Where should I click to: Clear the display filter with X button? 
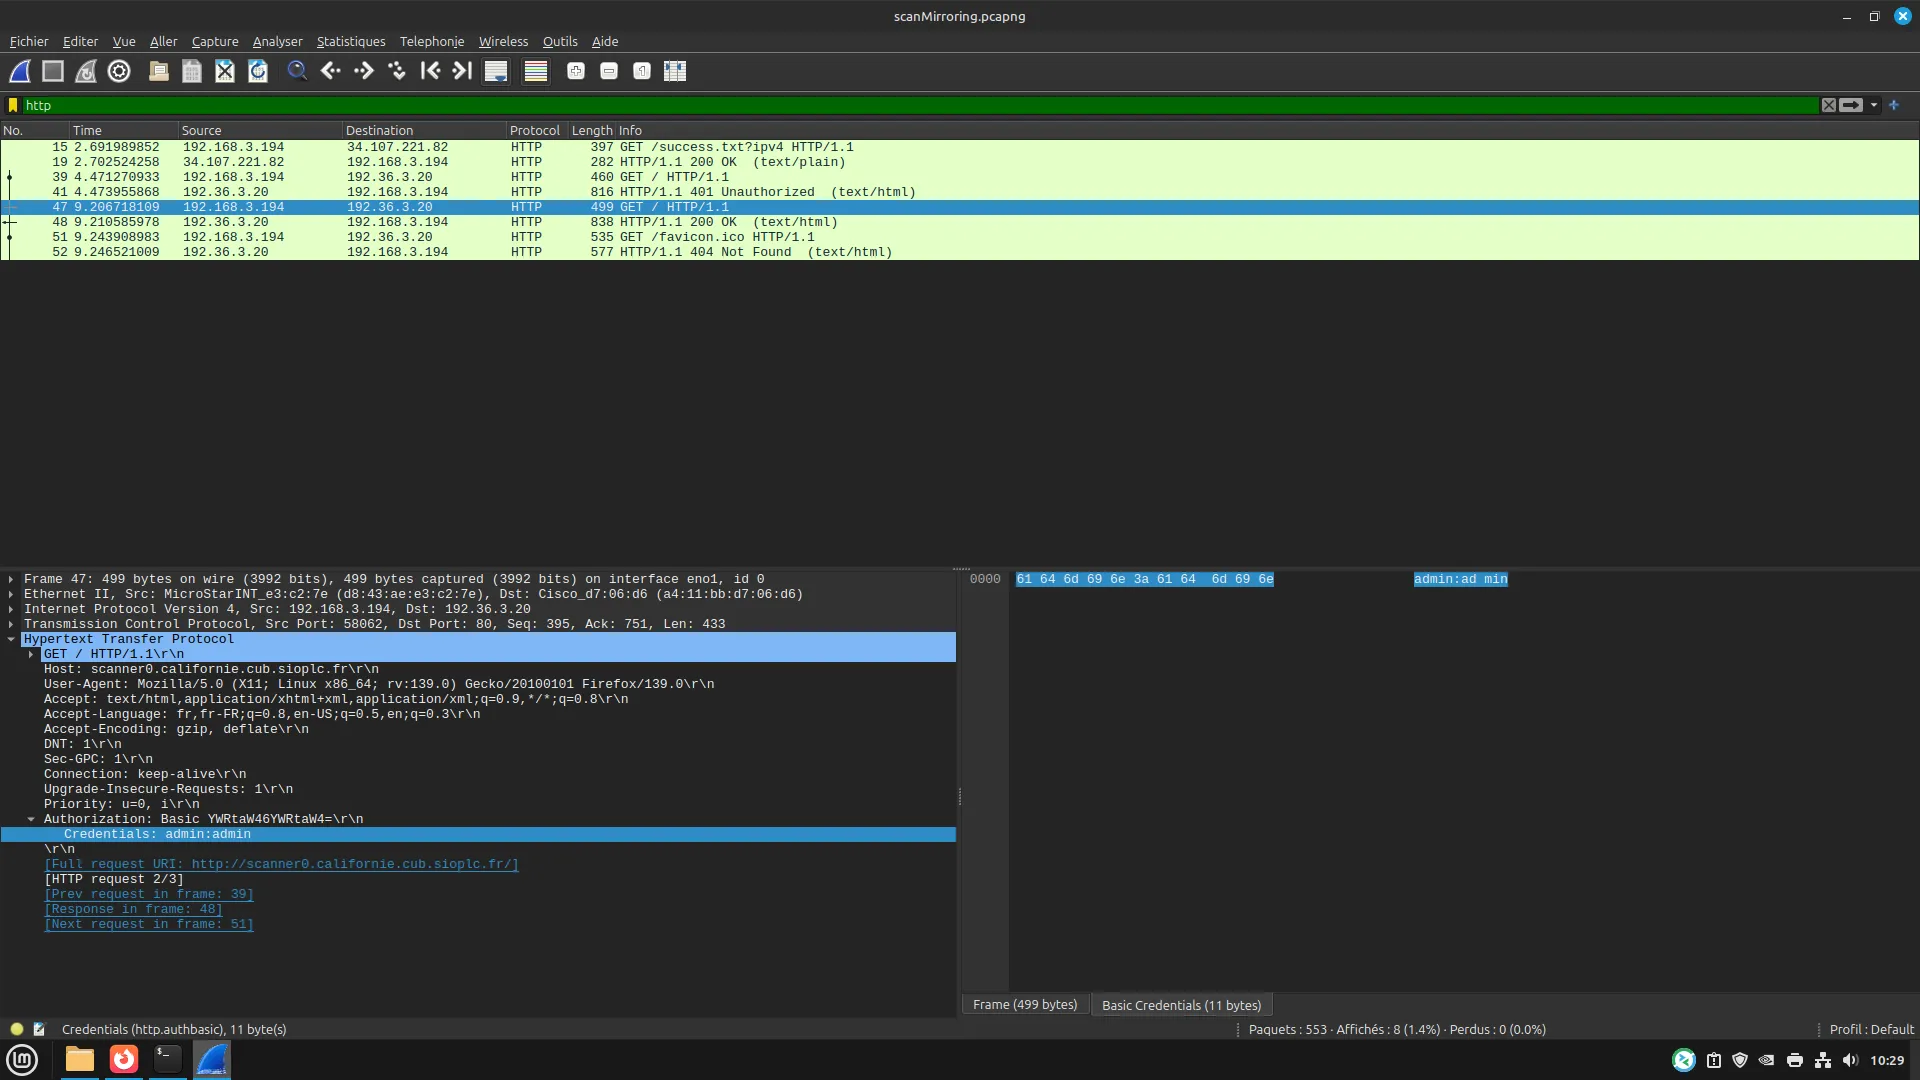pyautogui.click(x=1828, y=105)
